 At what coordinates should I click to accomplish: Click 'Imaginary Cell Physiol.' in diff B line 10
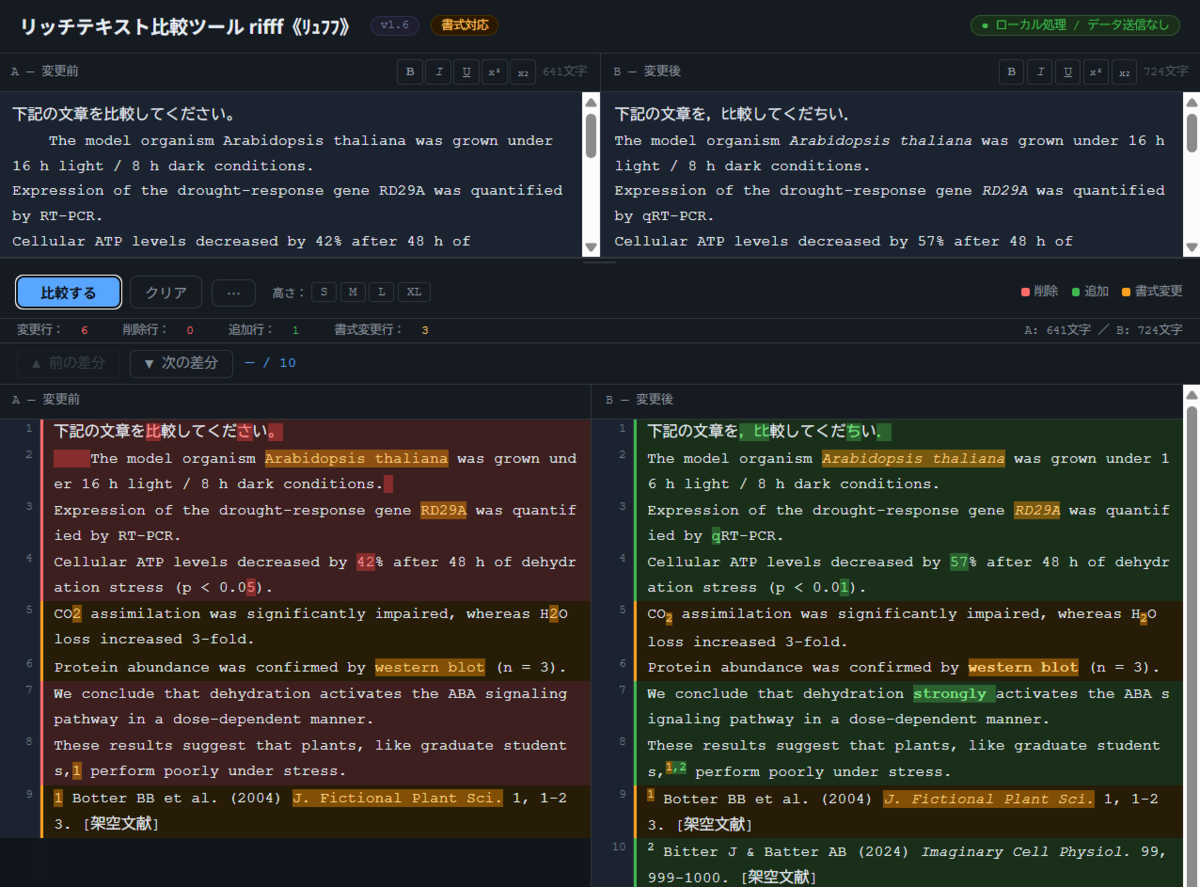pyautogui.click(x=1025, y=852)
